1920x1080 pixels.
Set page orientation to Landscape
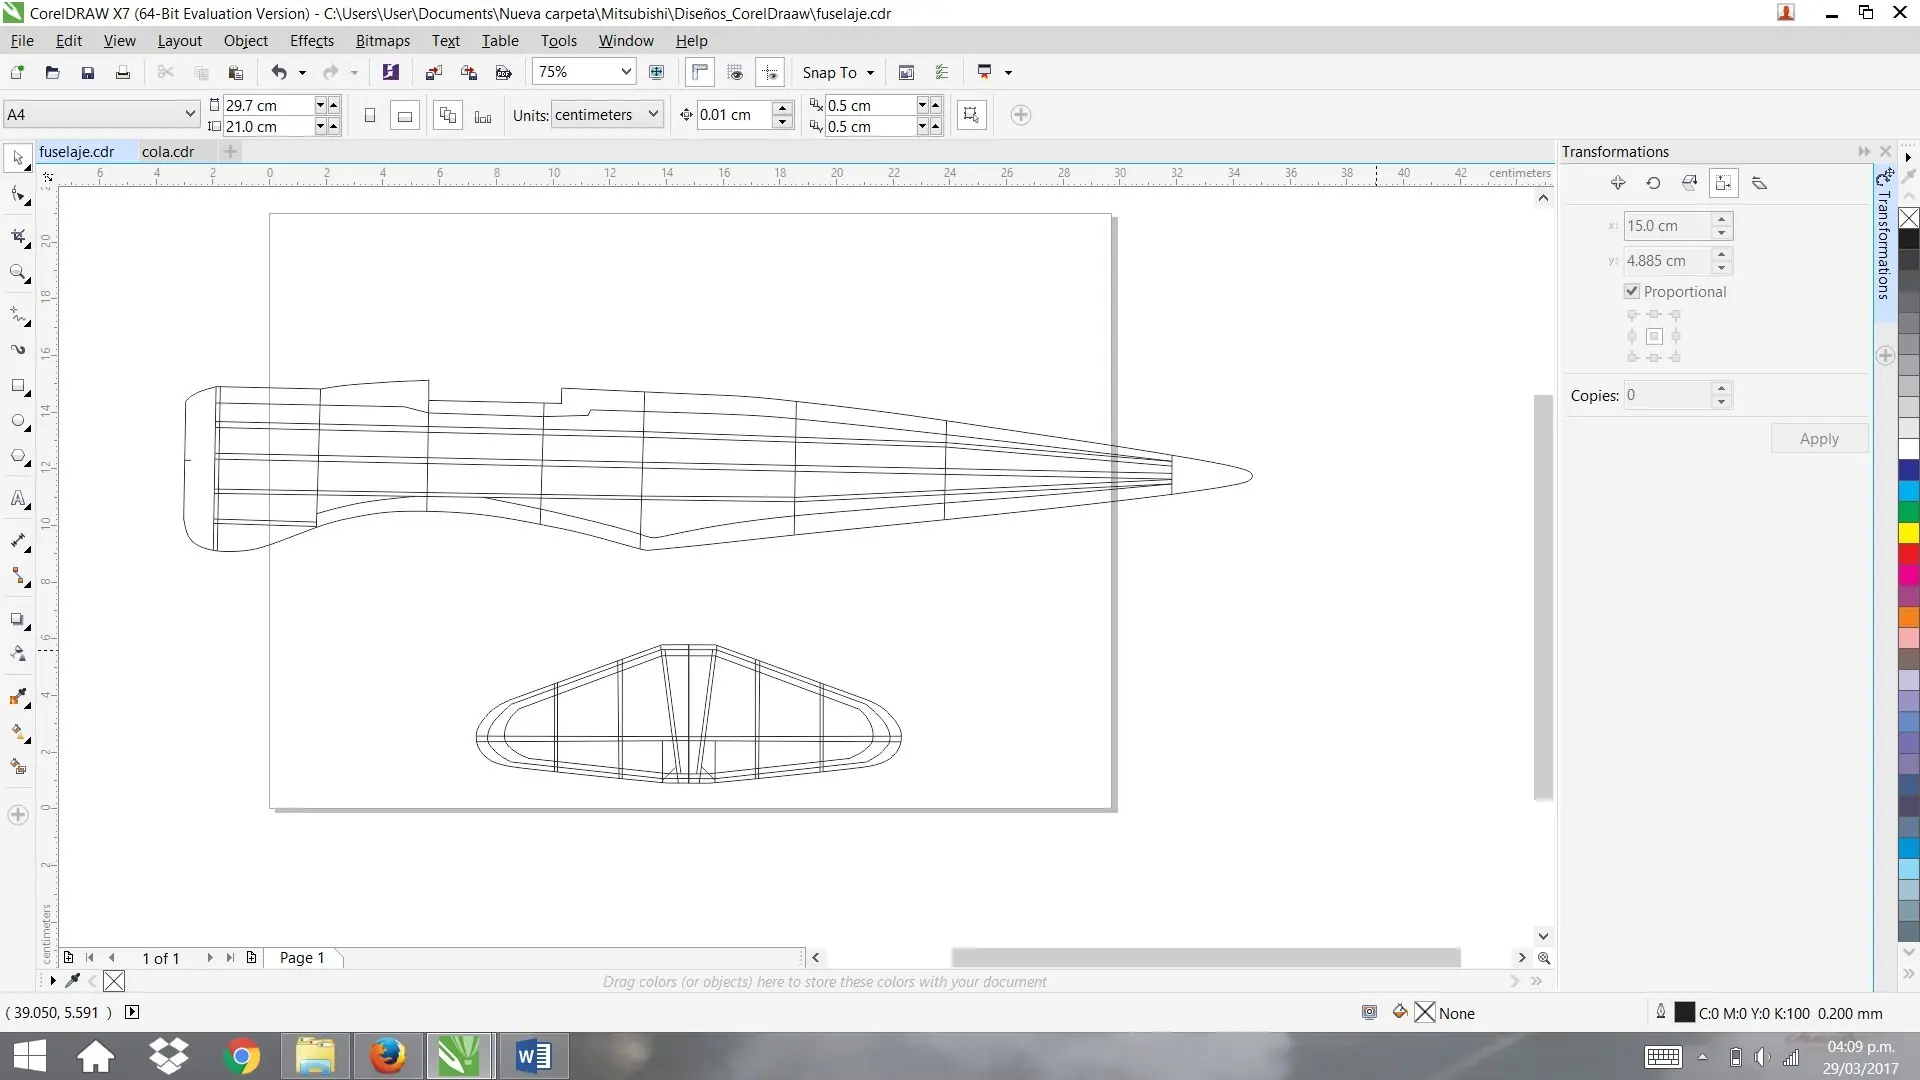pos(405,115)
